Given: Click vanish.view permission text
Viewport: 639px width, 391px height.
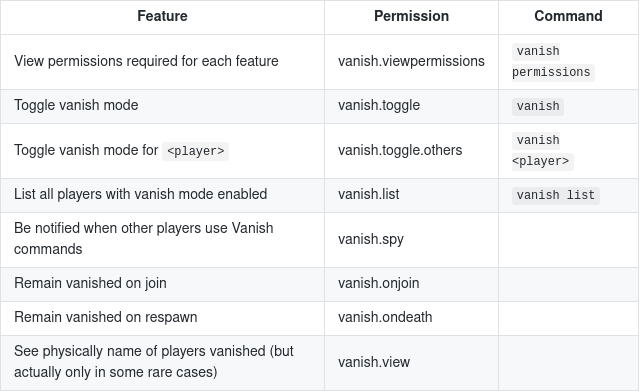Looking at the screenshot, I should 374,362.
